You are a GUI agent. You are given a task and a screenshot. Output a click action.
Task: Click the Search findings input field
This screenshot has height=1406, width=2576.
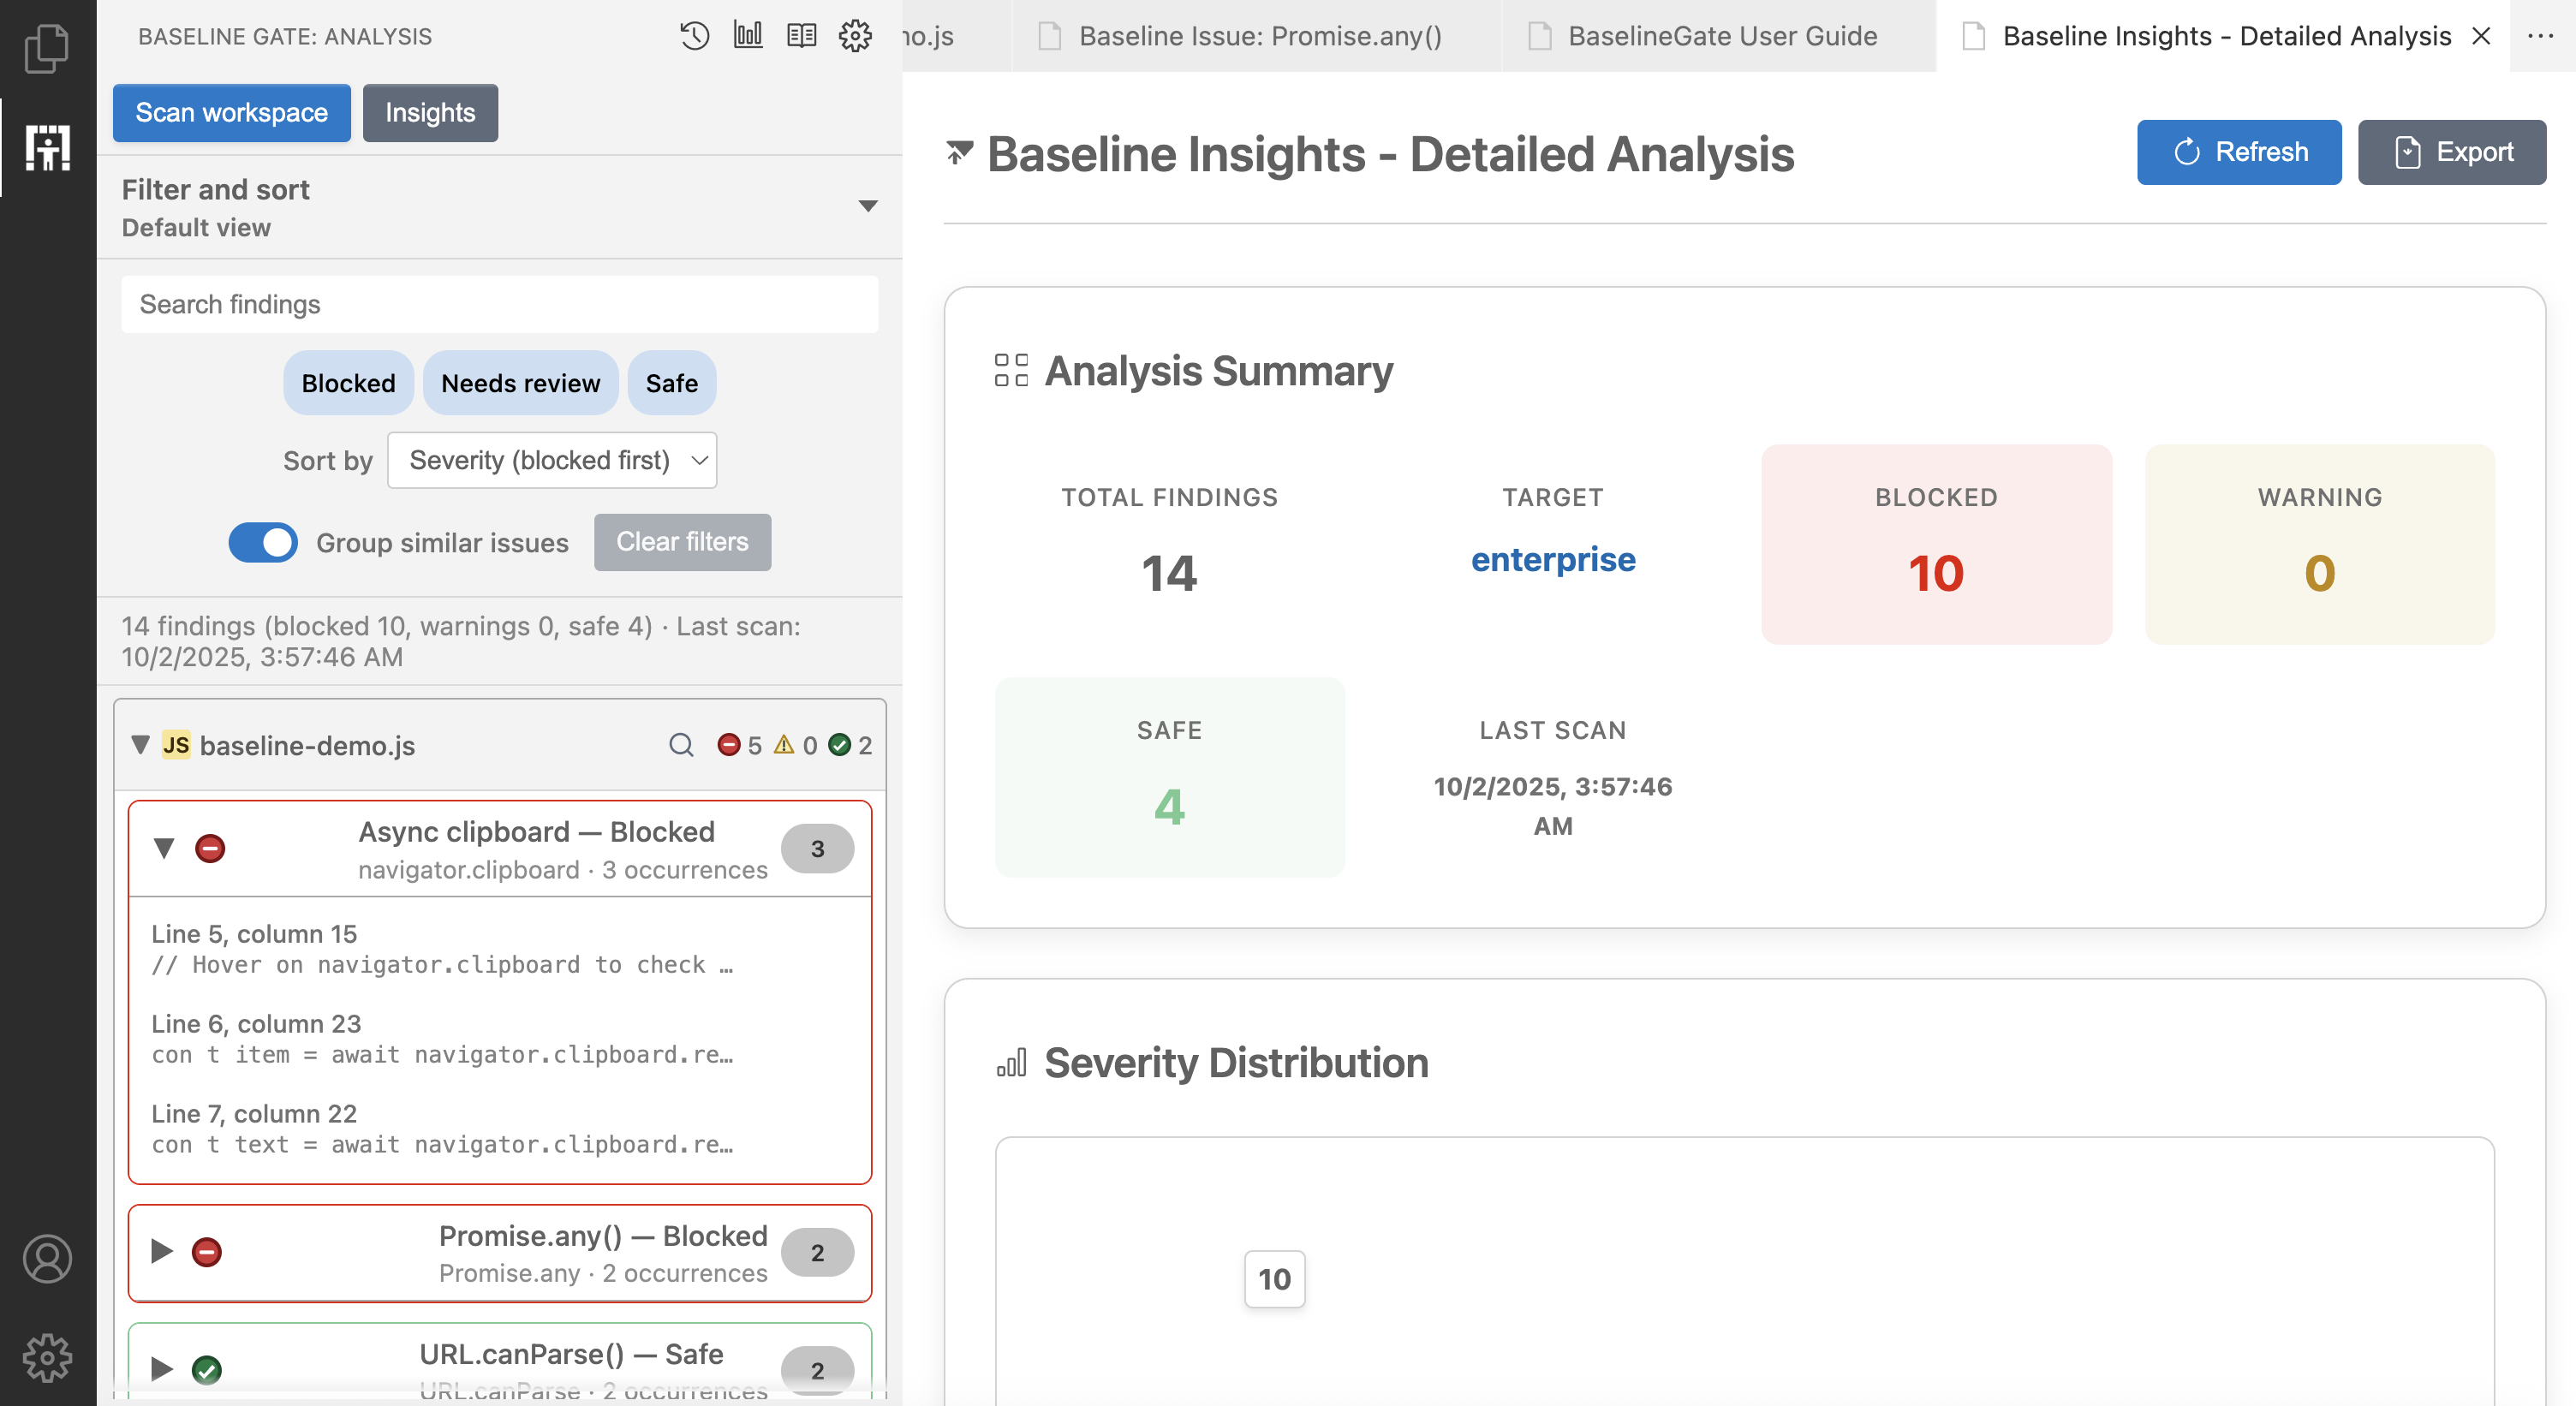point(499,304)
